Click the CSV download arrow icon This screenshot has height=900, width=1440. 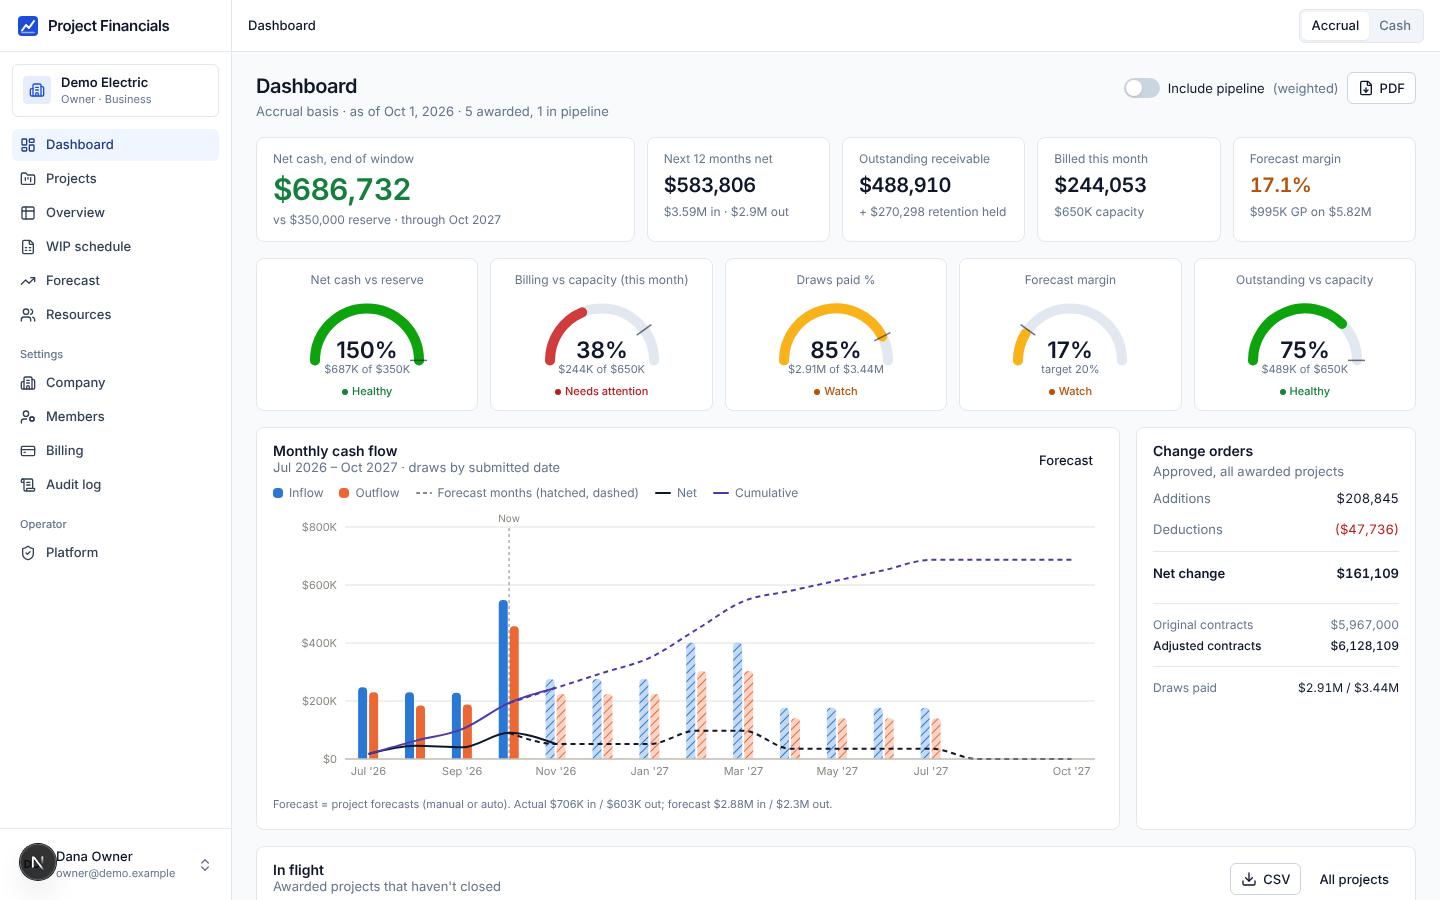pyautogui.click(x=1249, y=879)
